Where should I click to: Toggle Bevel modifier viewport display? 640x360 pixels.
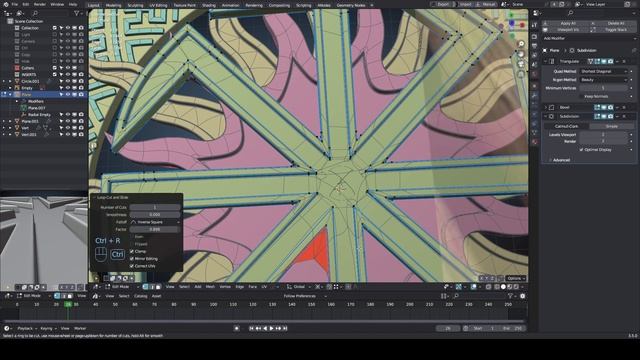click(x=604, y=107)
